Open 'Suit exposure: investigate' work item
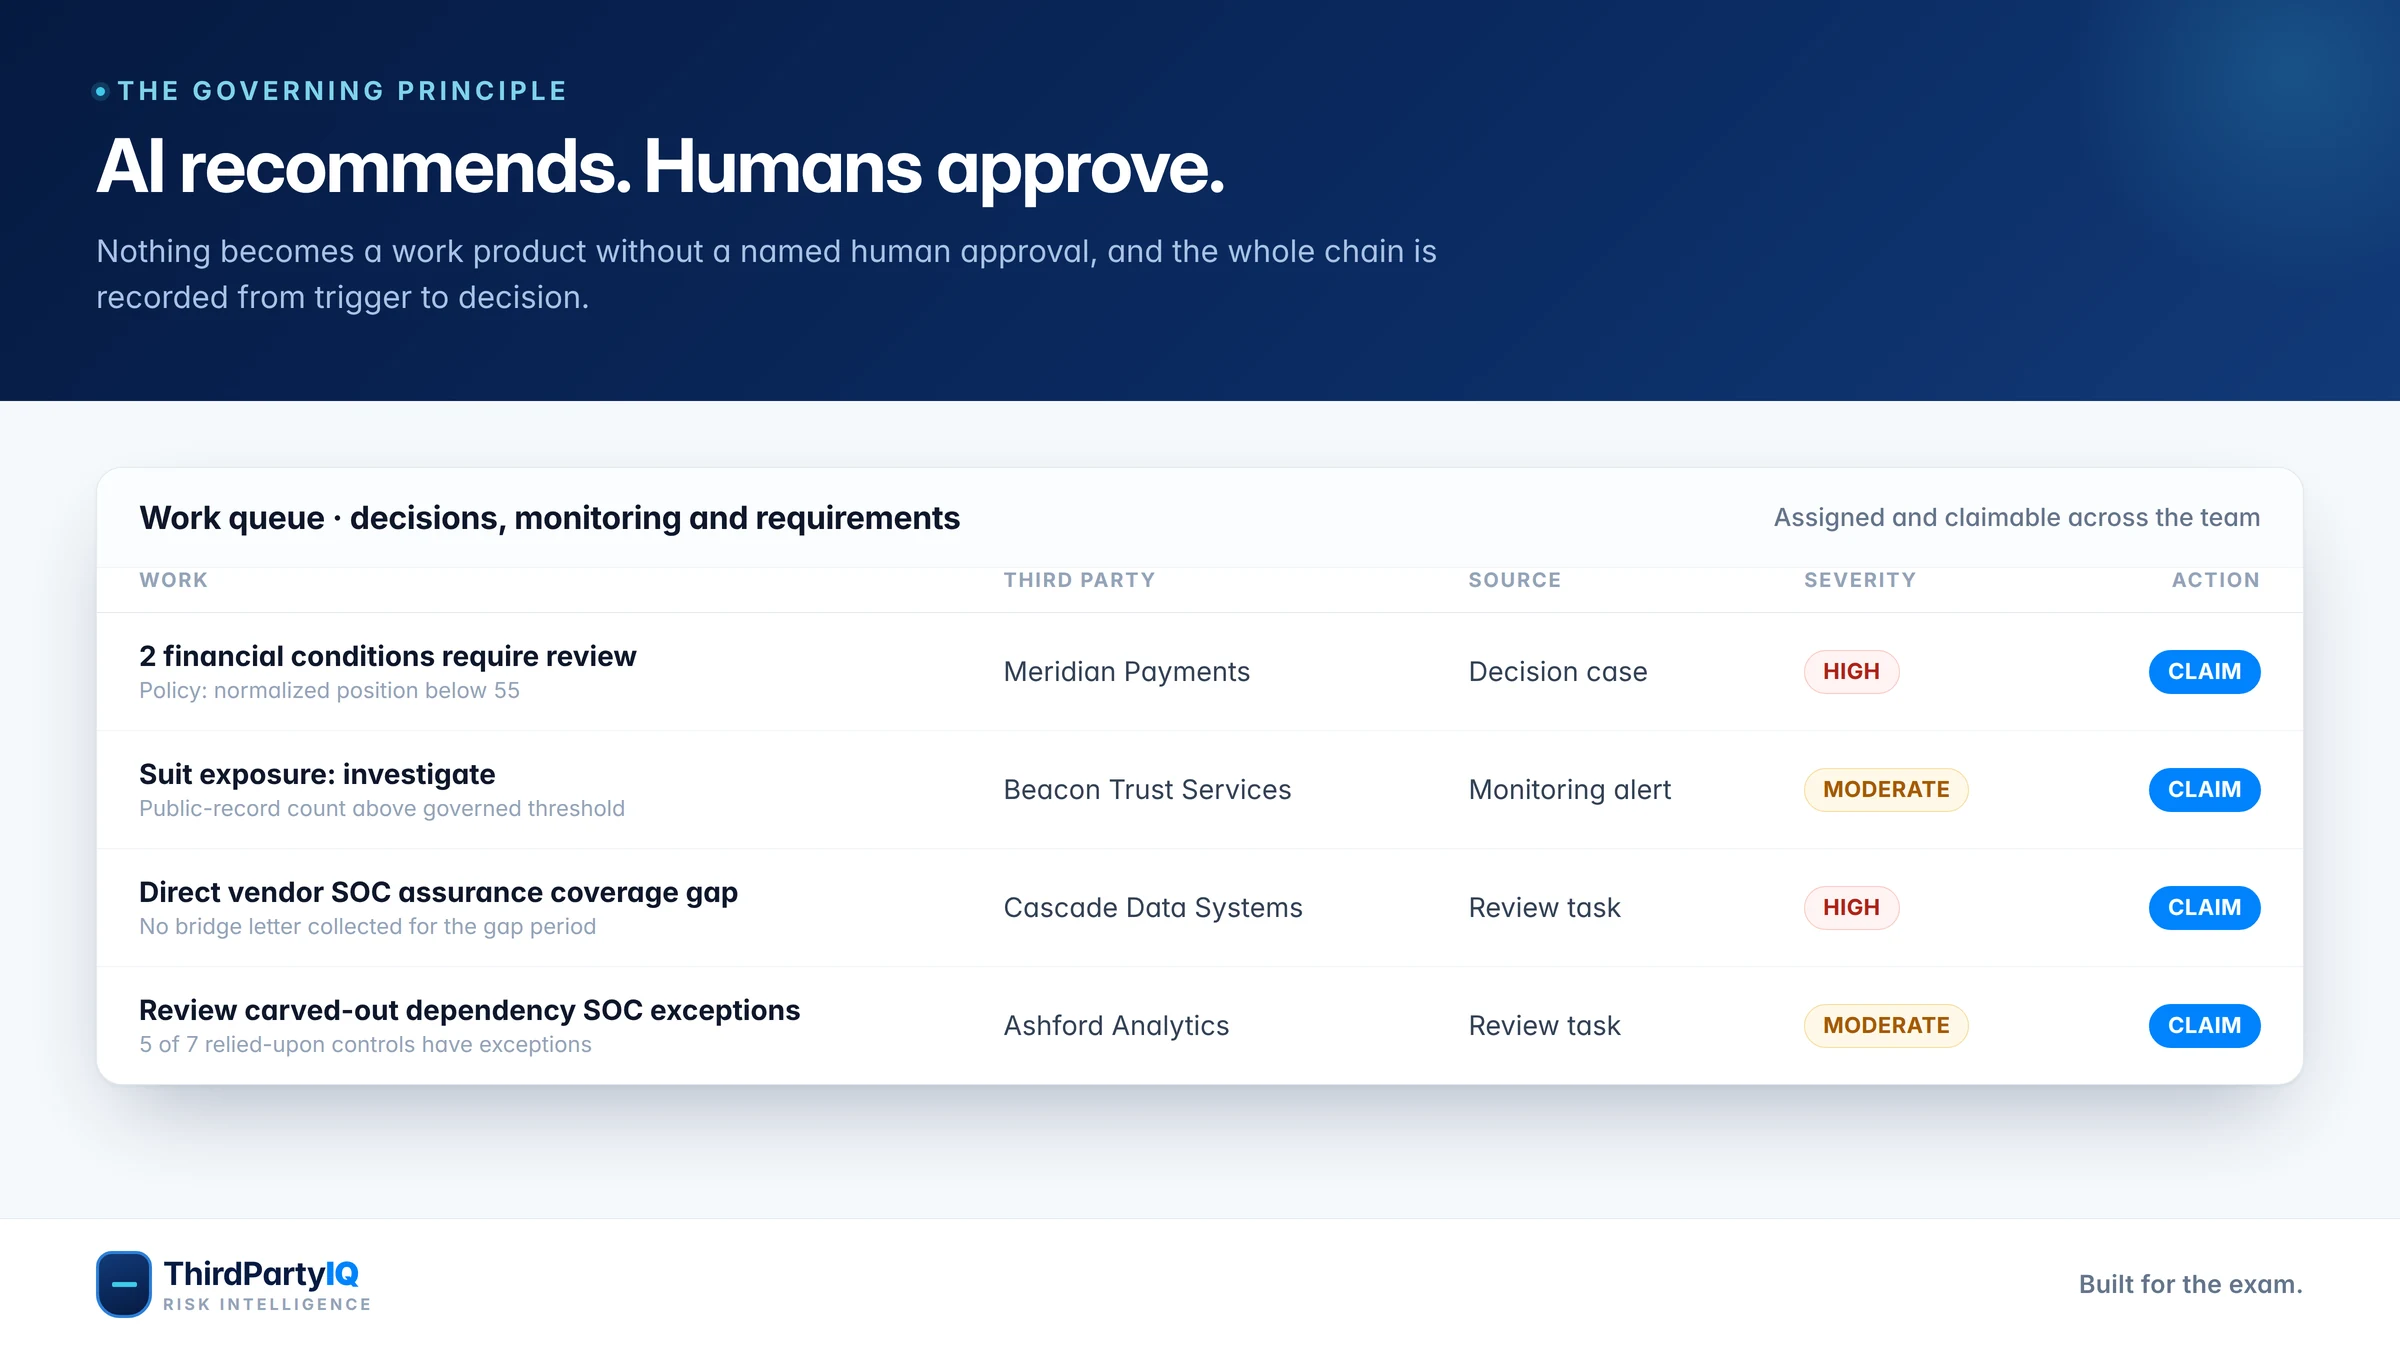This screenshot has width=2400, height=1350. point(317,774)
